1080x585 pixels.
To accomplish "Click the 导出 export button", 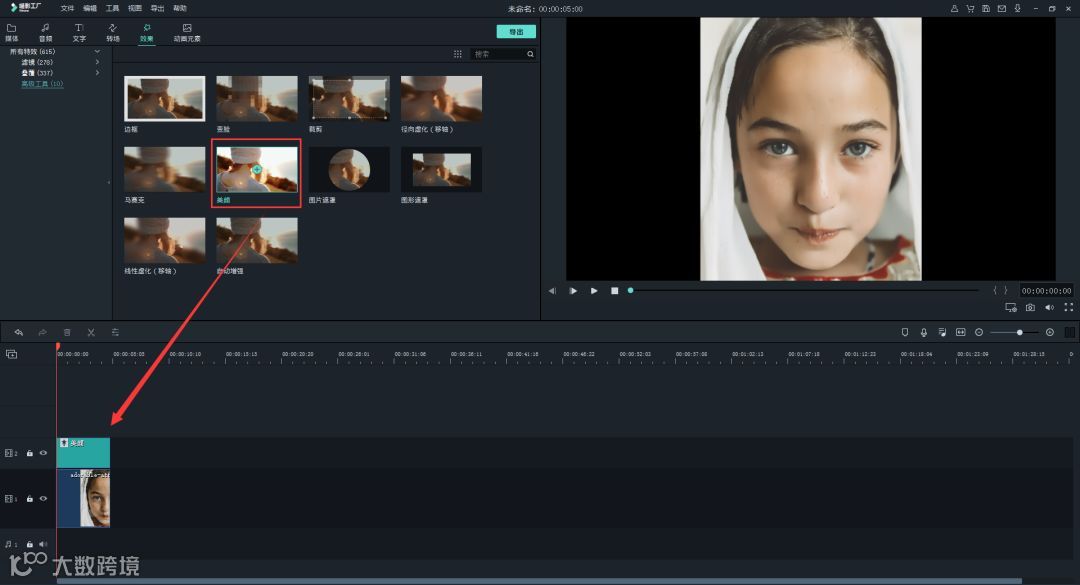I will coord(516,32).
